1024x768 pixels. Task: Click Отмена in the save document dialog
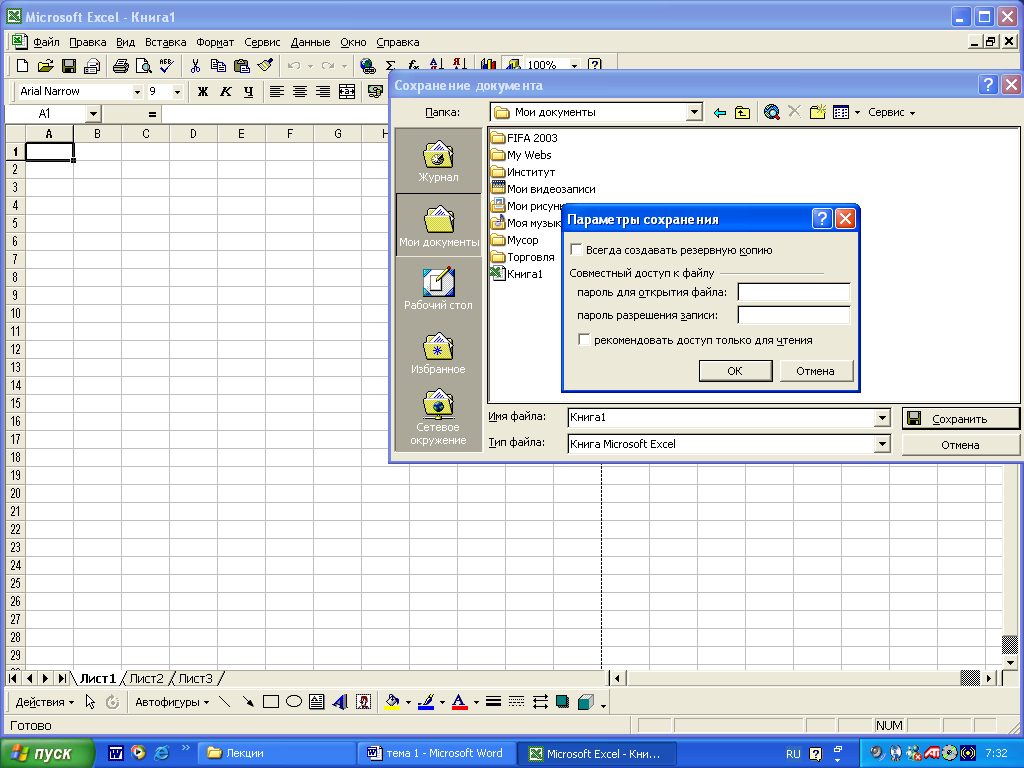[x=960, y=445]
